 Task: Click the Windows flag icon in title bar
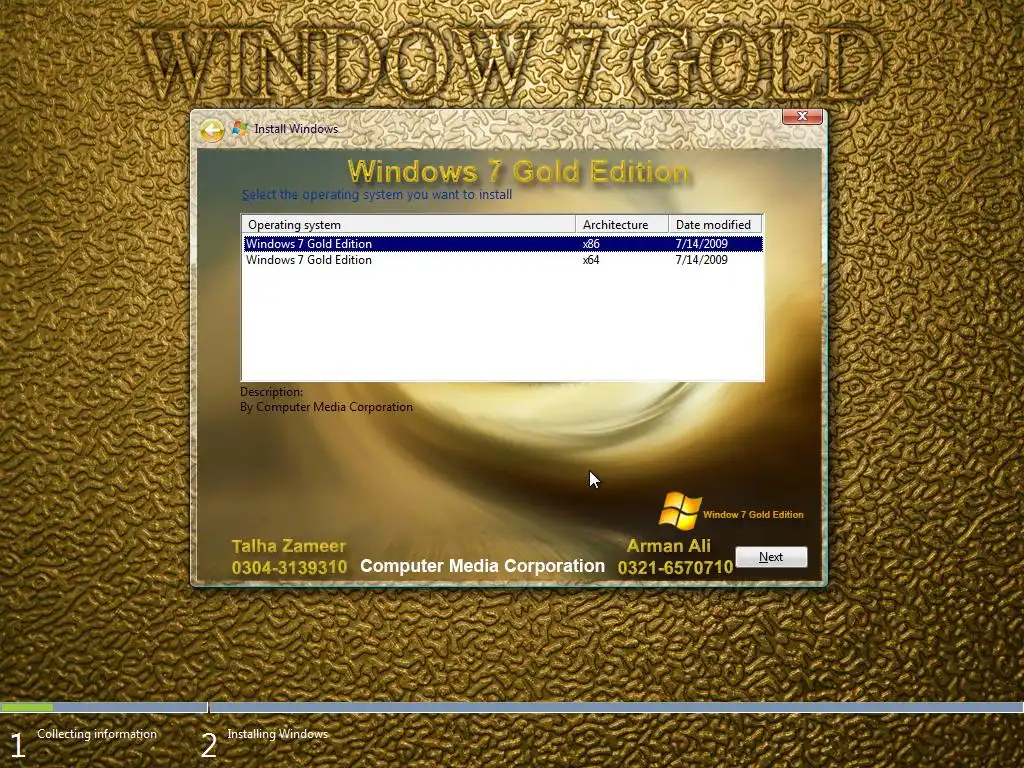pyautogui.click(x=240, y=129)
